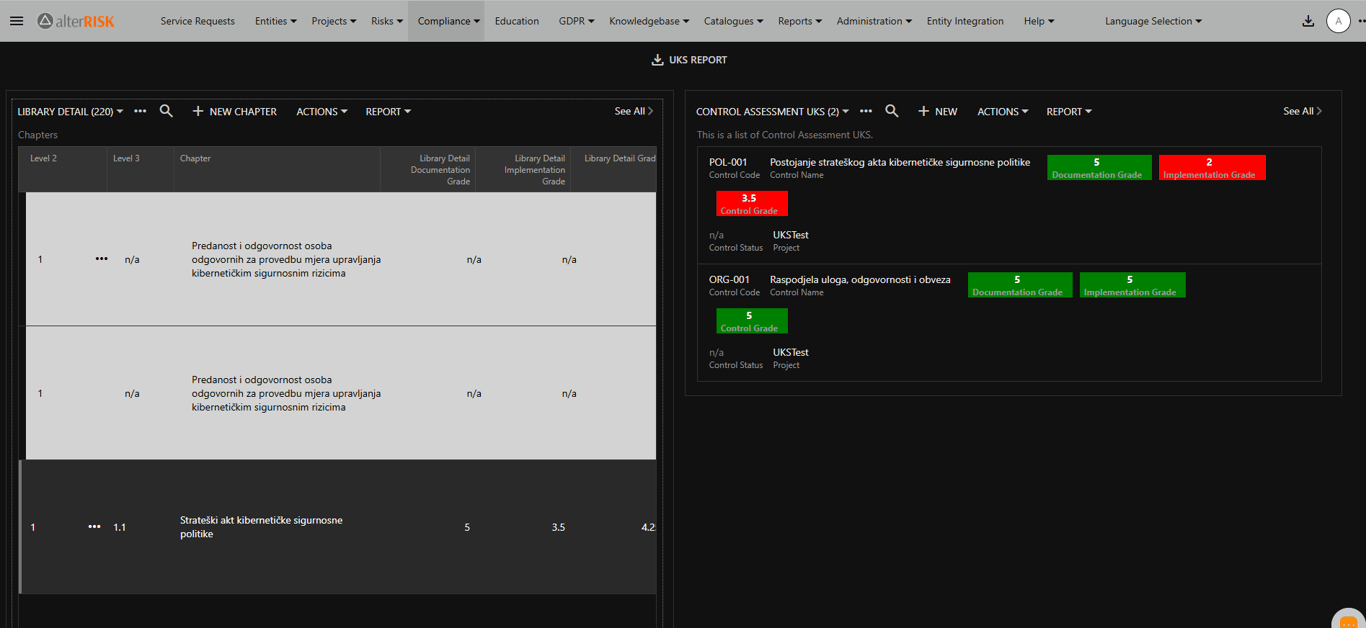Click red Implementation Grade badge for POL-001
The width and height of the screenshot is (1366, 628).
point(1212,168)
